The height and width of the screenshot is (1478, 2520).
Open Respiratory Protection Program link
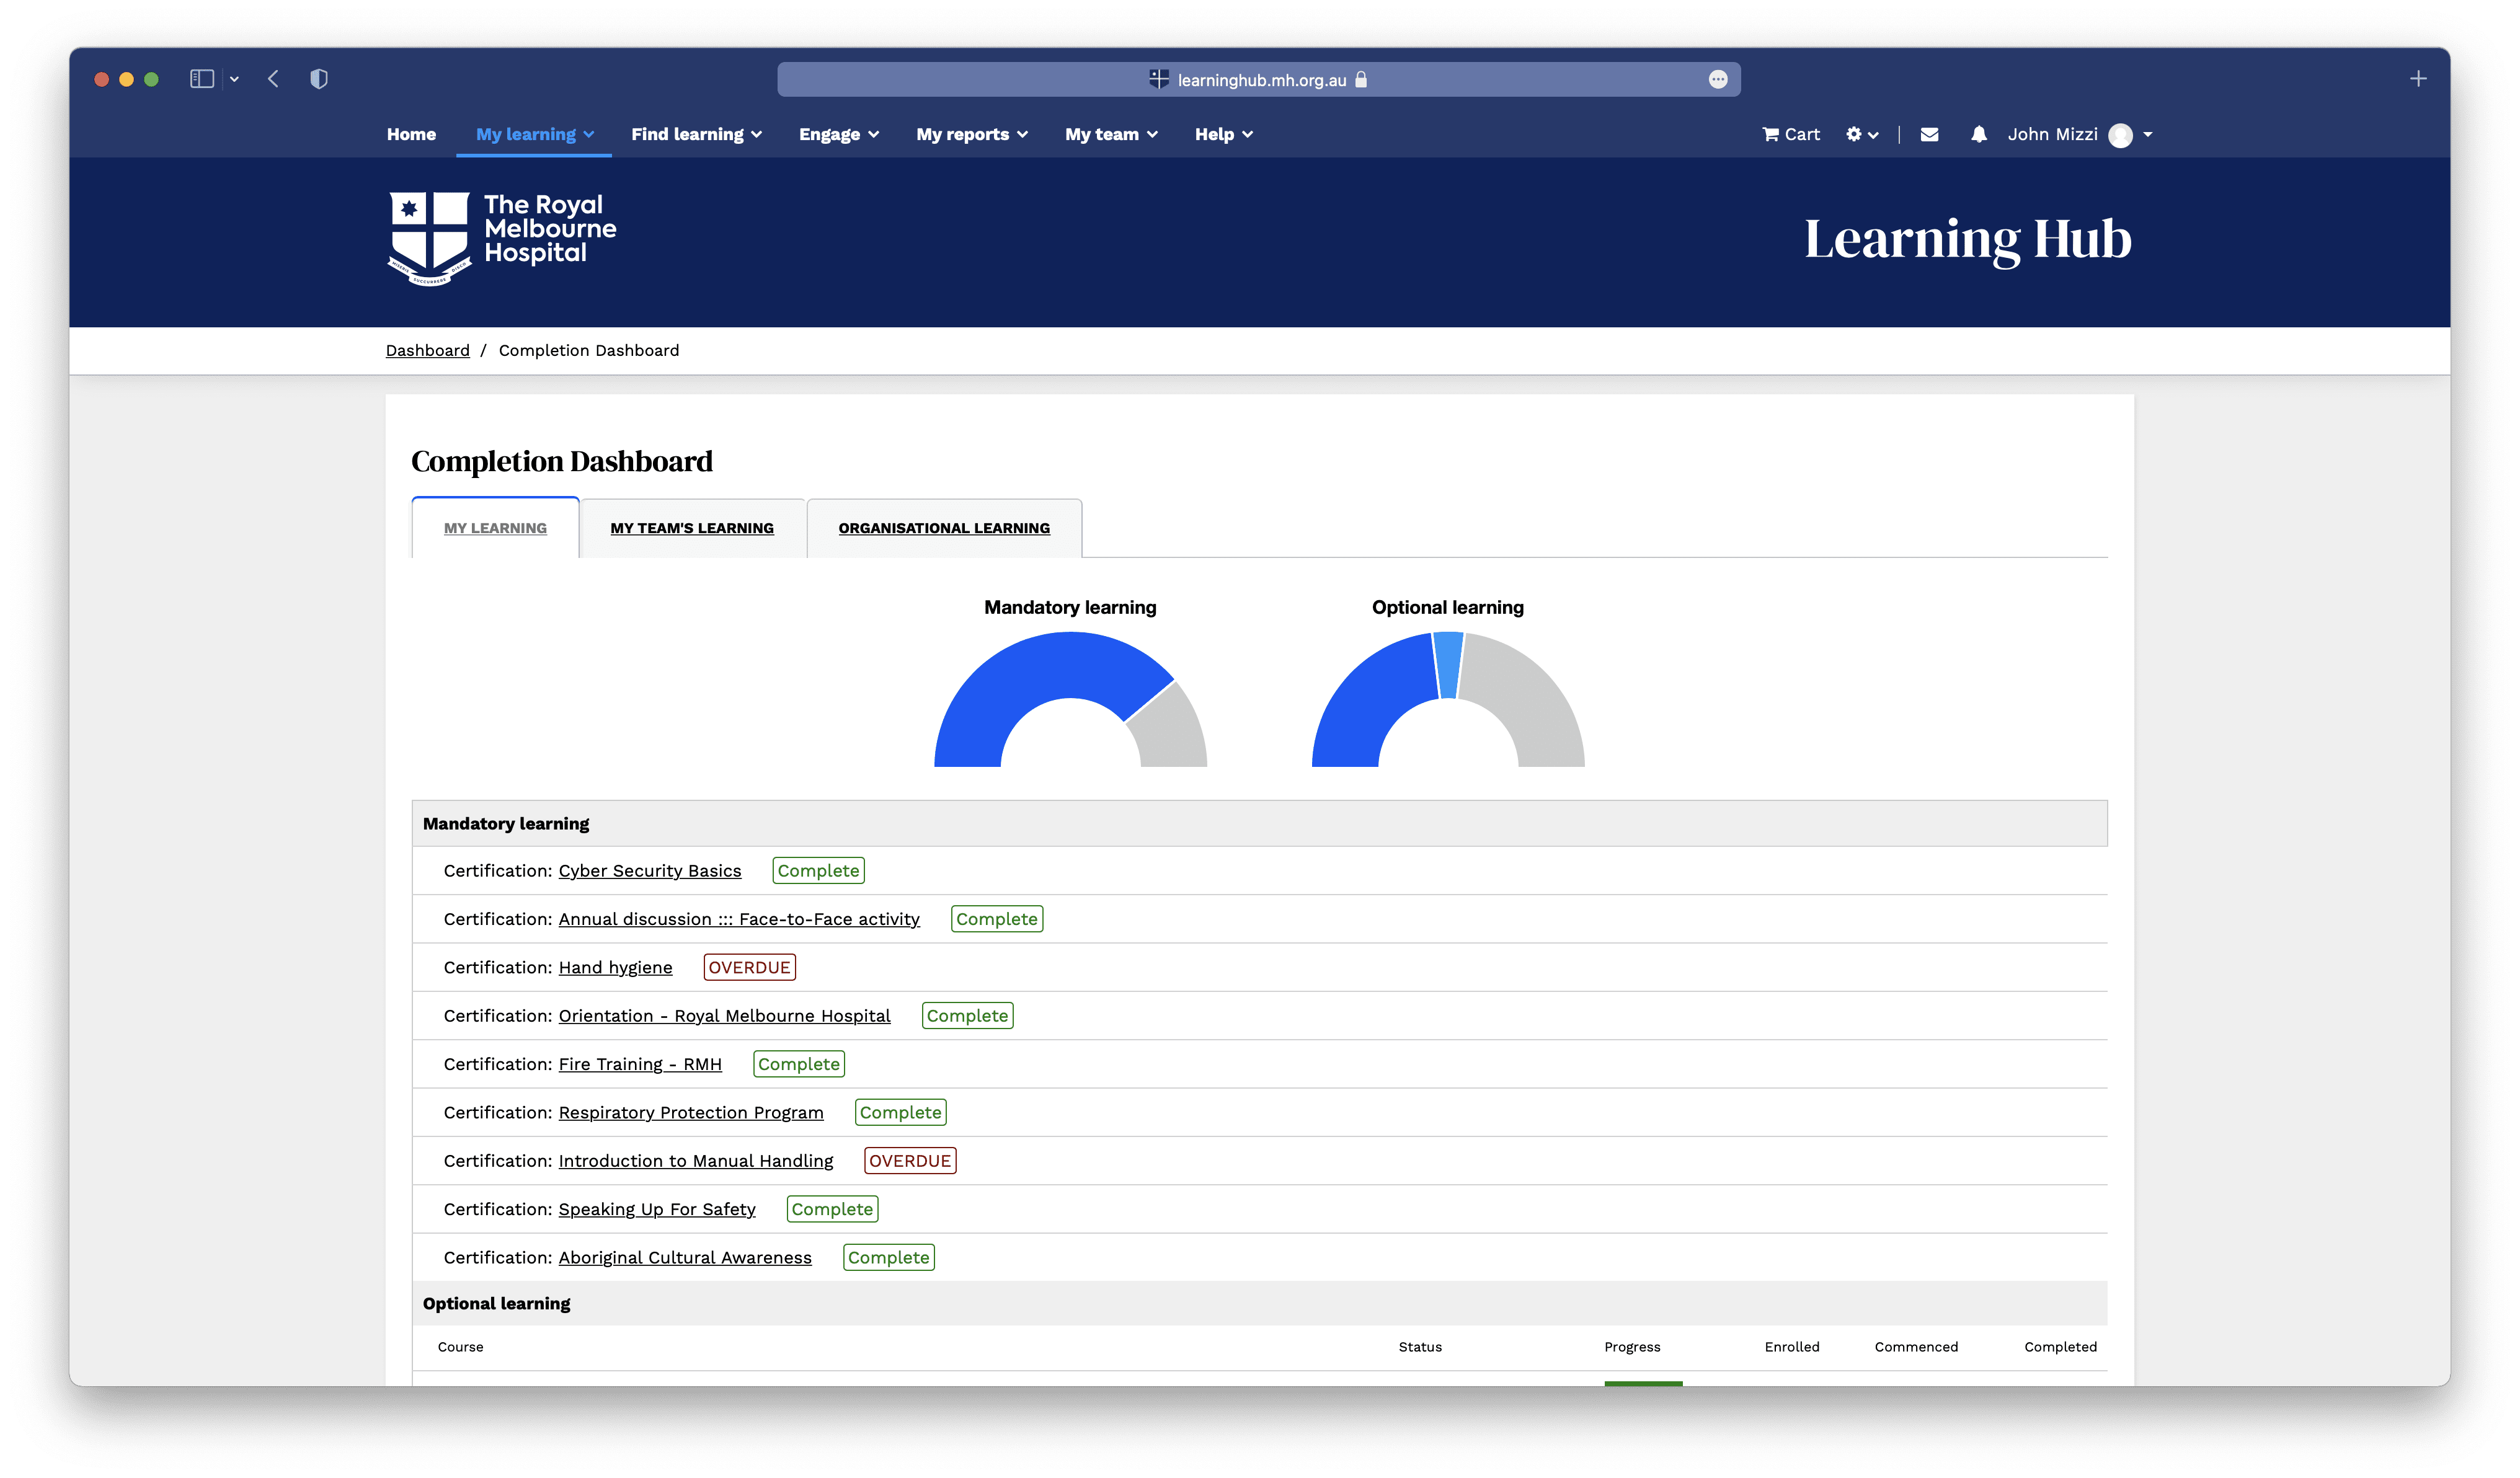(691, 1113)
